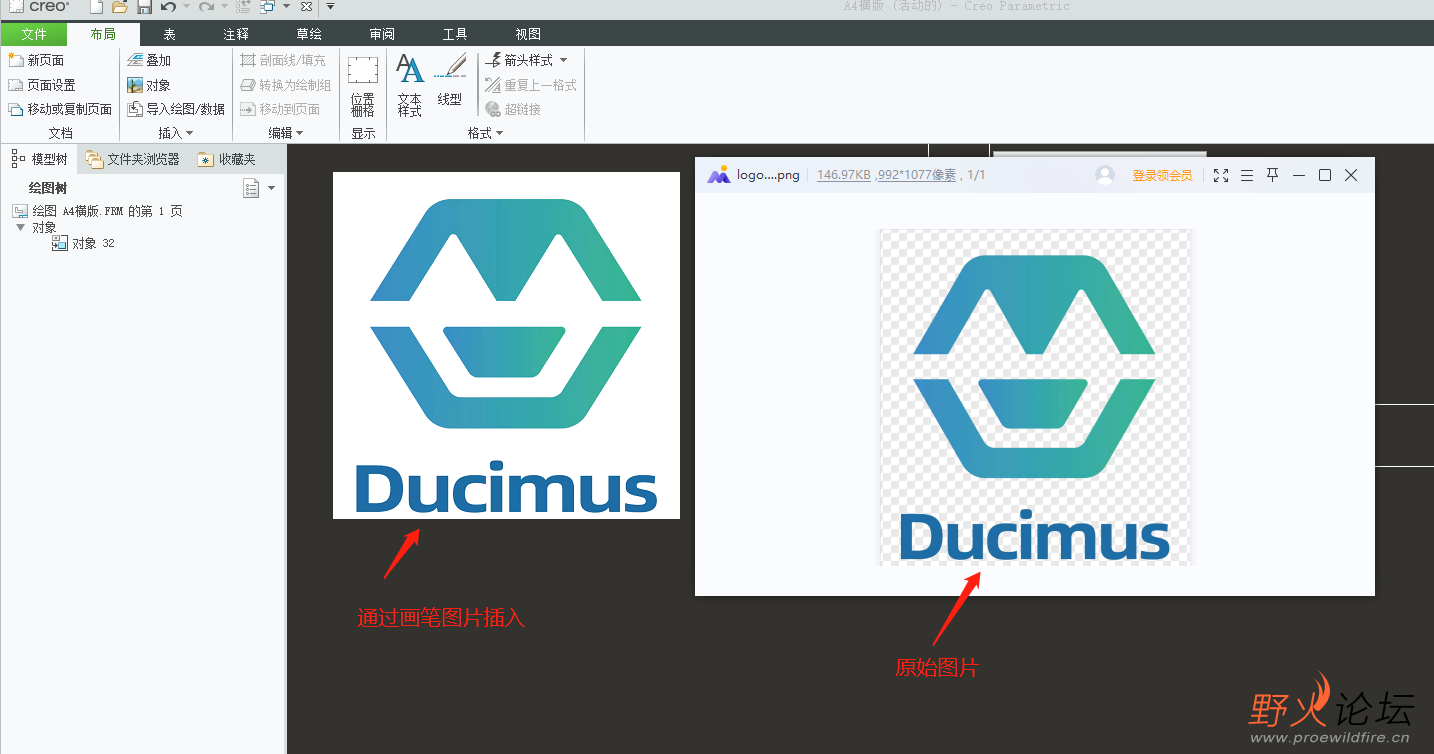The width and height of the screenshot is (1434, 754).
Task: Click the Close window icon in the quick access toolbar
Action: coord(306,7)
